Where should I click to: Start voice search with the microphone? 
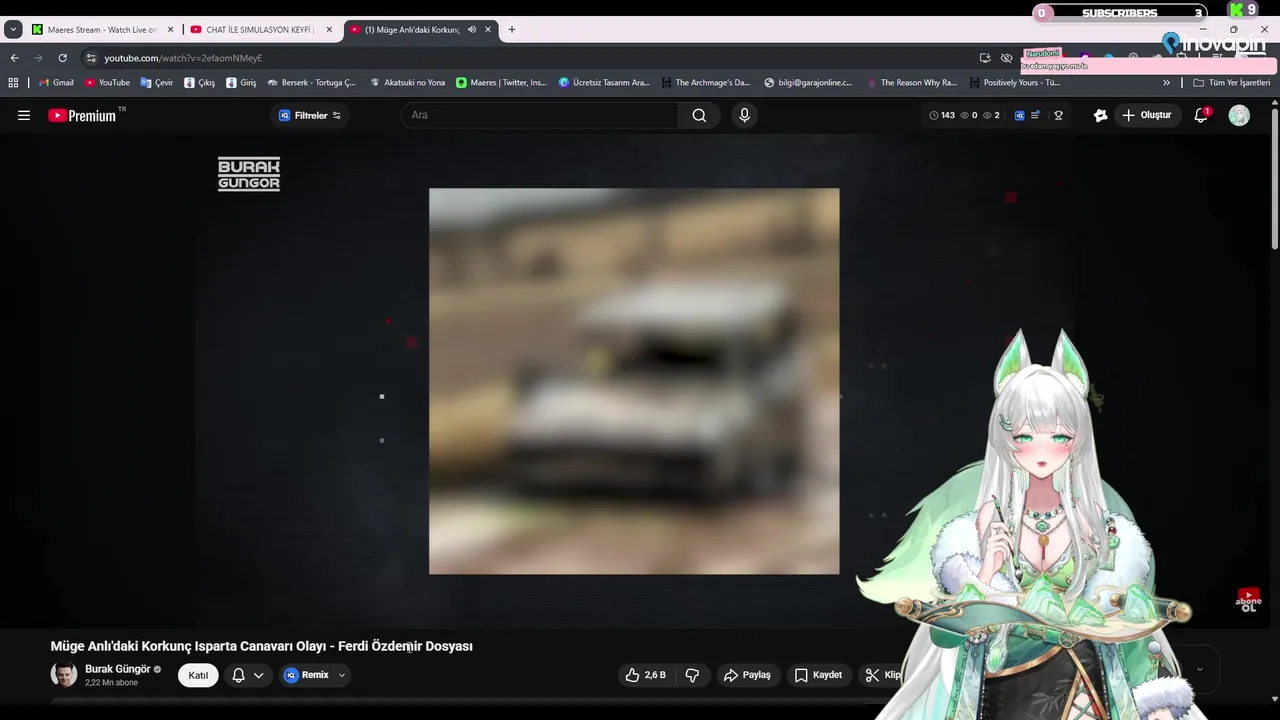pos(744,115)
